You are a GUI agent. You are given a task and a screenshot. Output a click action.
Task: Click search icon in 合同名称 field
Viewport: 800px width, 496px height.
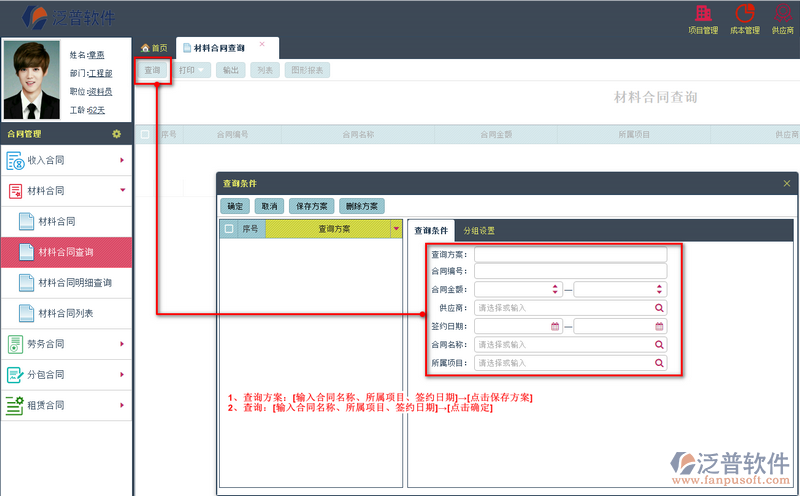pos(659,344)
